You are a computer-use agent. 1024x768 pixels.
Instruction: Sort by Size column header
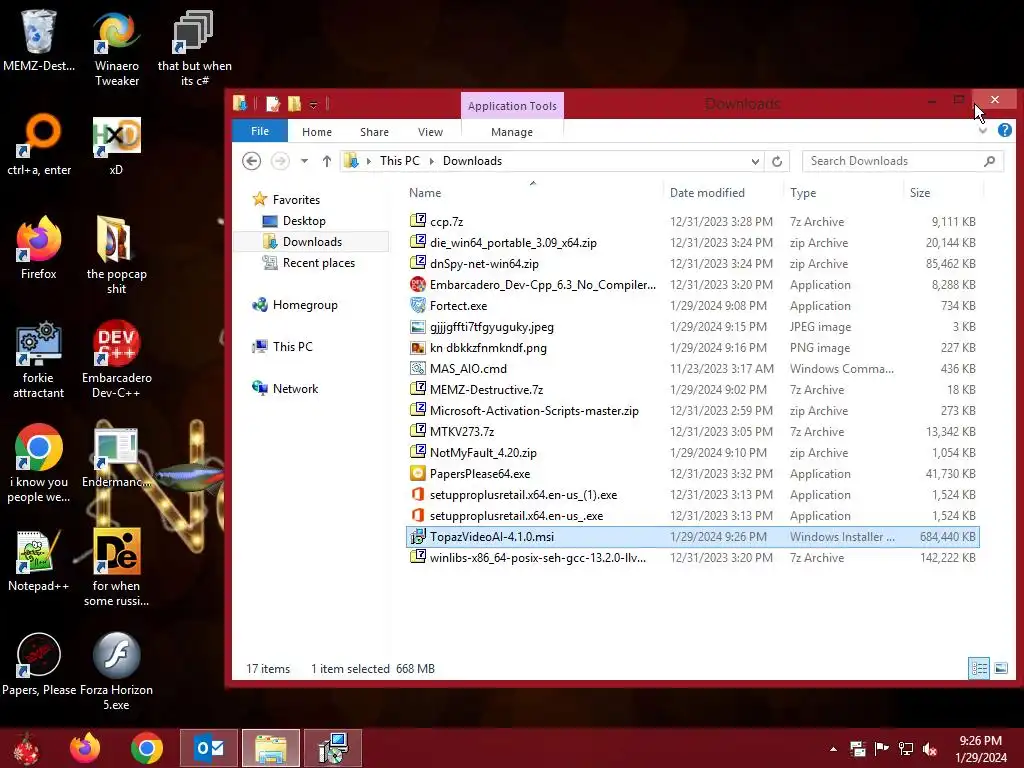point(942,193)
